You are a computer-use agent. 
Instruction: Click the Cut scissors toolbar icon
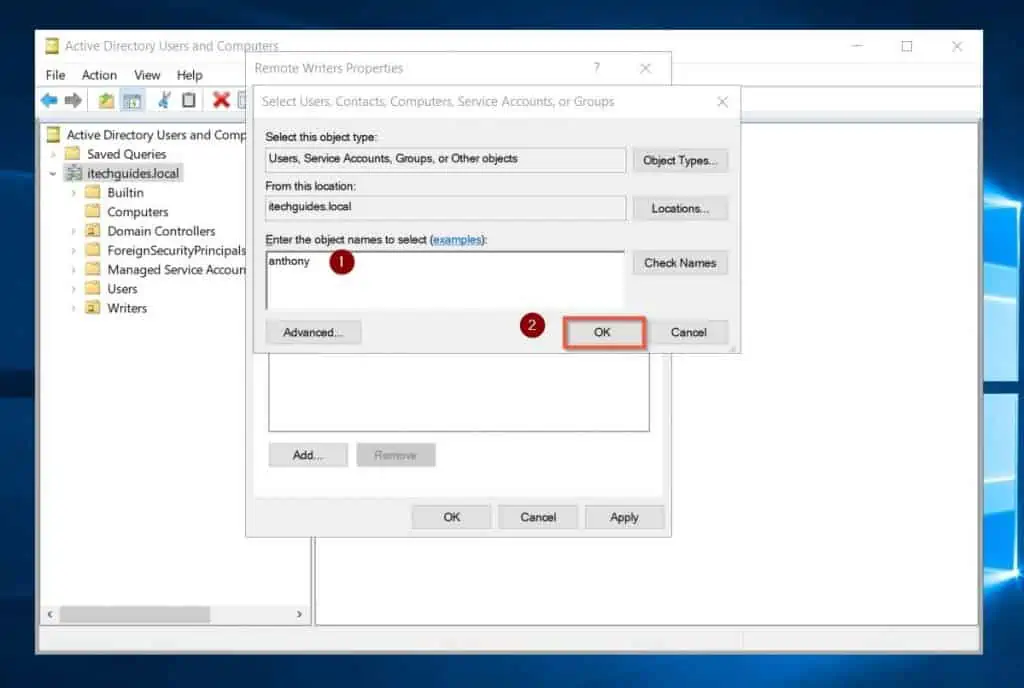165,100
